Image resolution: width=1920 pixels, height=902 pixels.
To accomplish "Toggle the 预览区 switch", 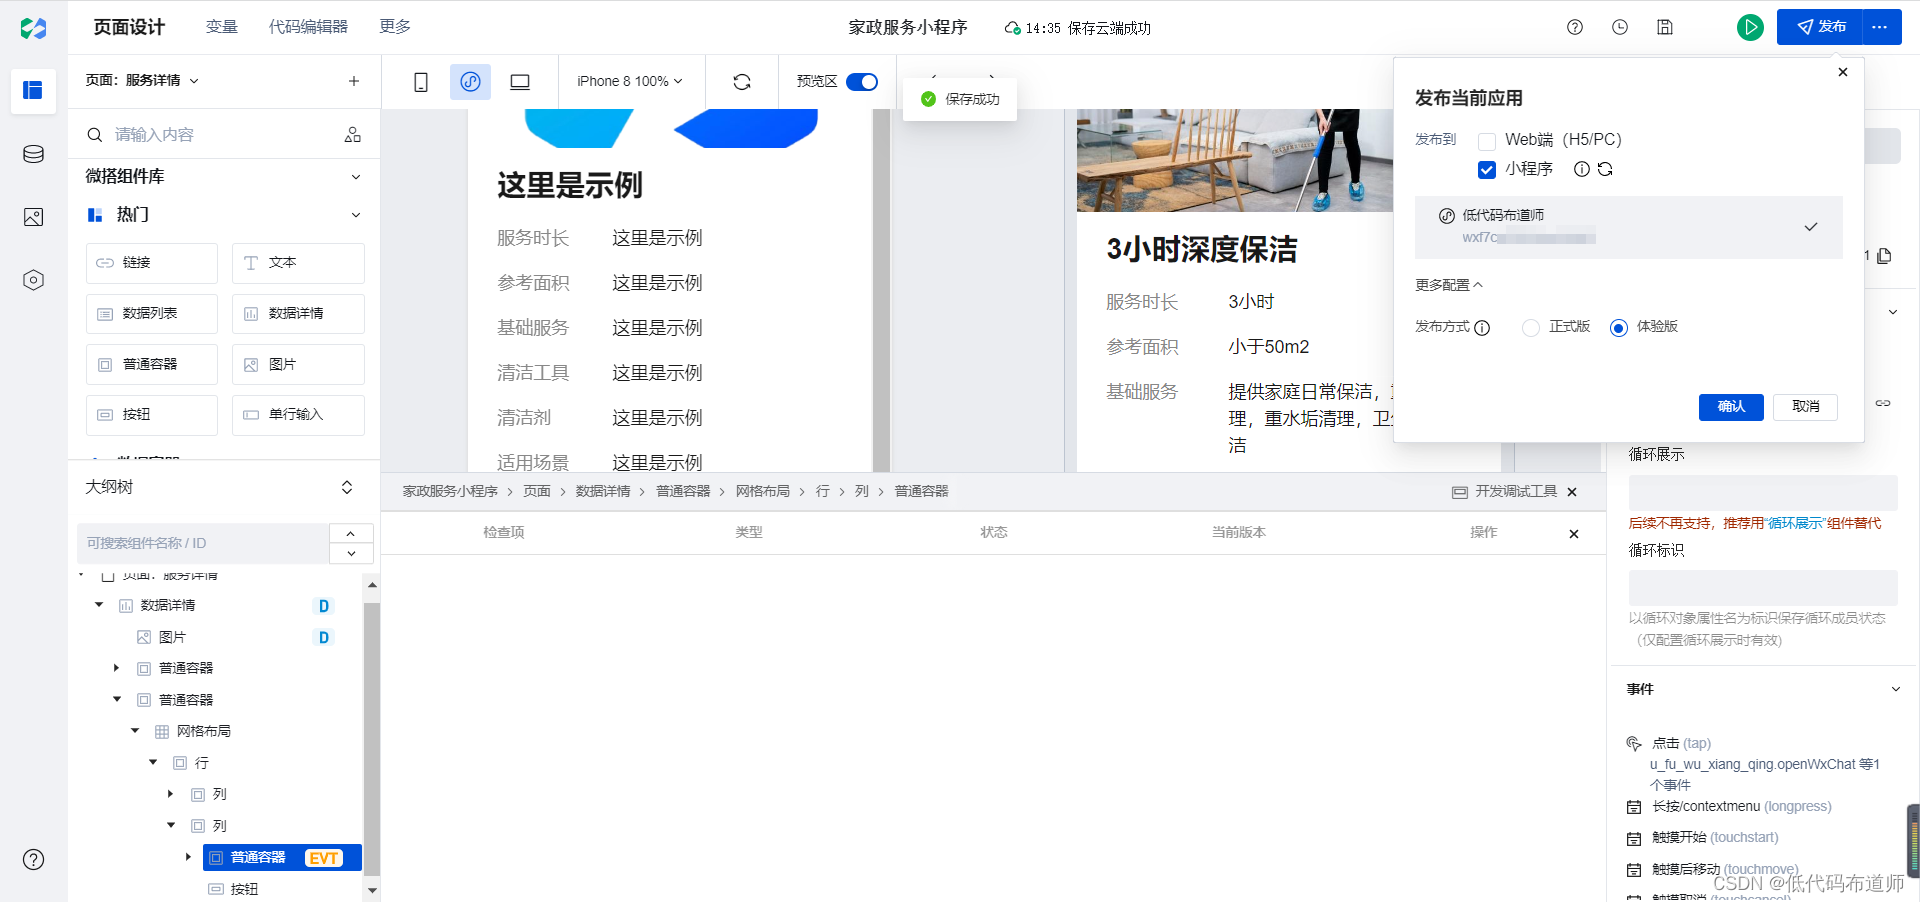I will click(x=862, y=82).
